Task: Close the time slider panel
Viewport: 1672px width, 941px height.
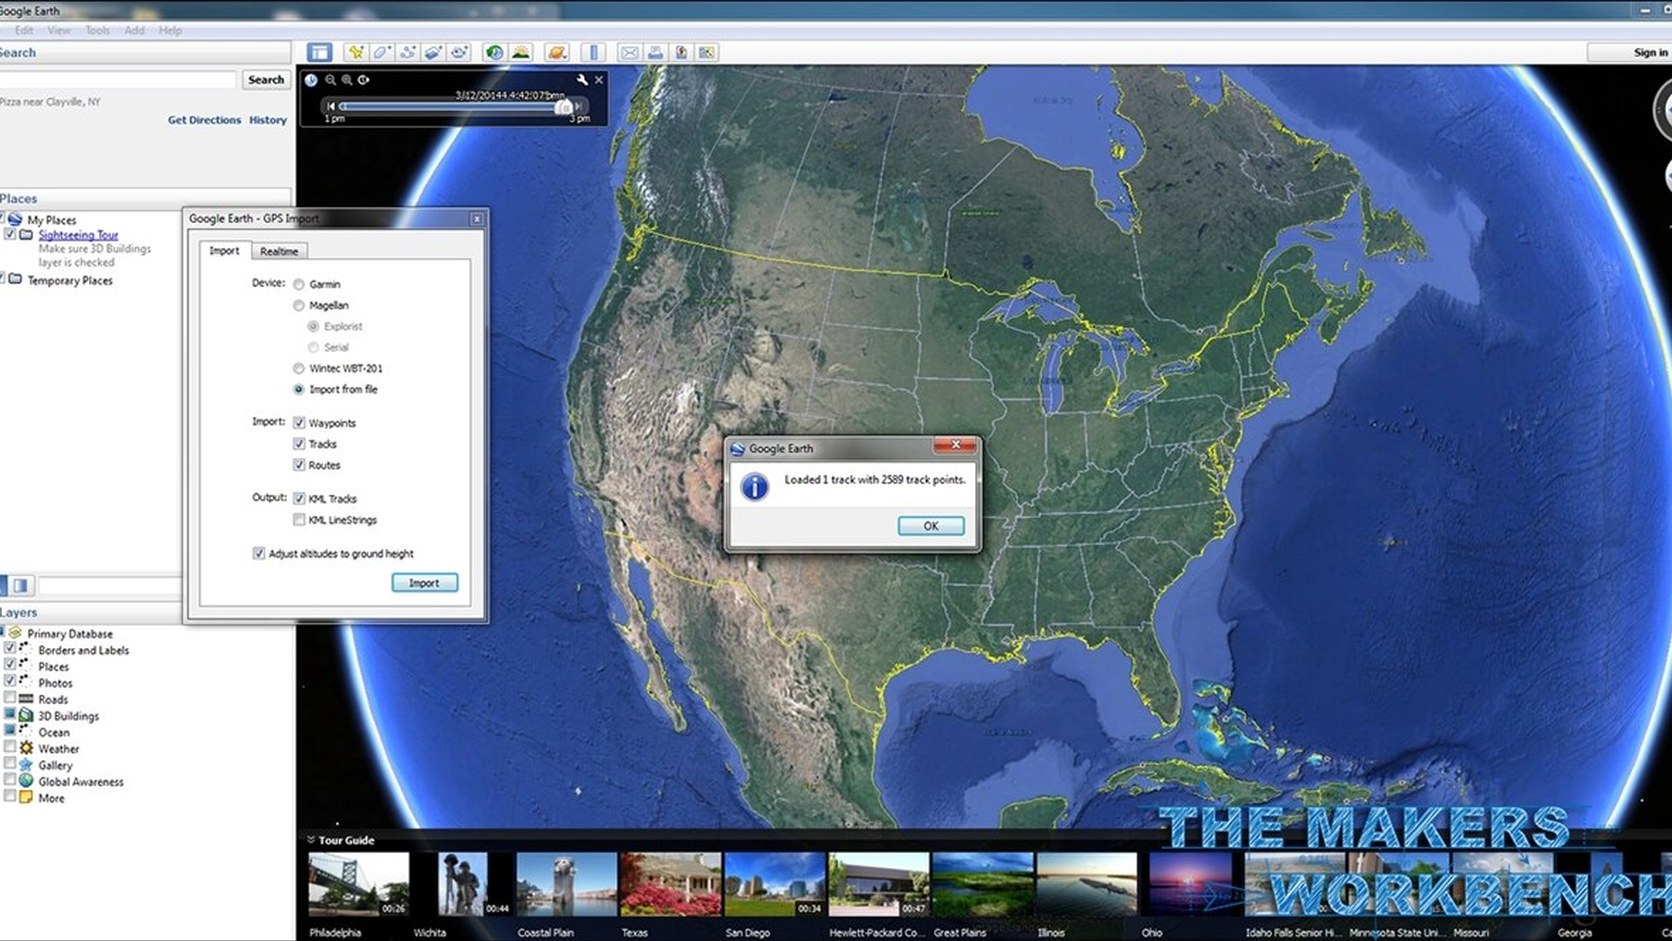Action: tap(599, 79)
